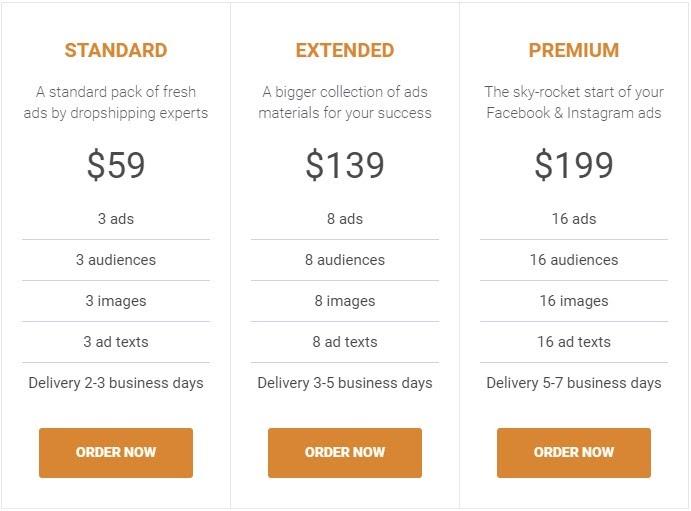The height and width of the screenshot is (511, 691).
Task: Click ORDER NOW under Standard plan
Action: click(116, 452)
